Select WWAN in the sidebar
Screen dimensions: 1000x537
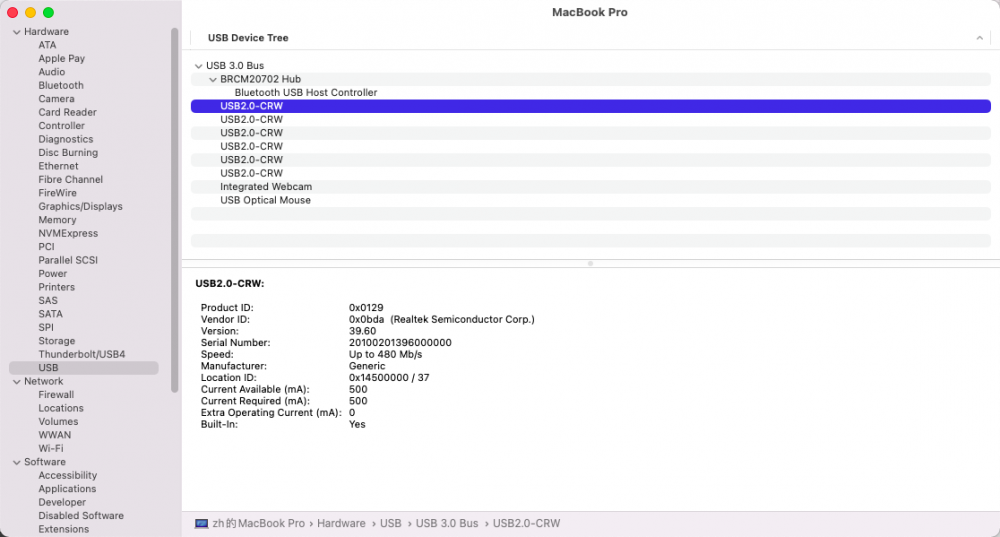[x=55, y=435]
